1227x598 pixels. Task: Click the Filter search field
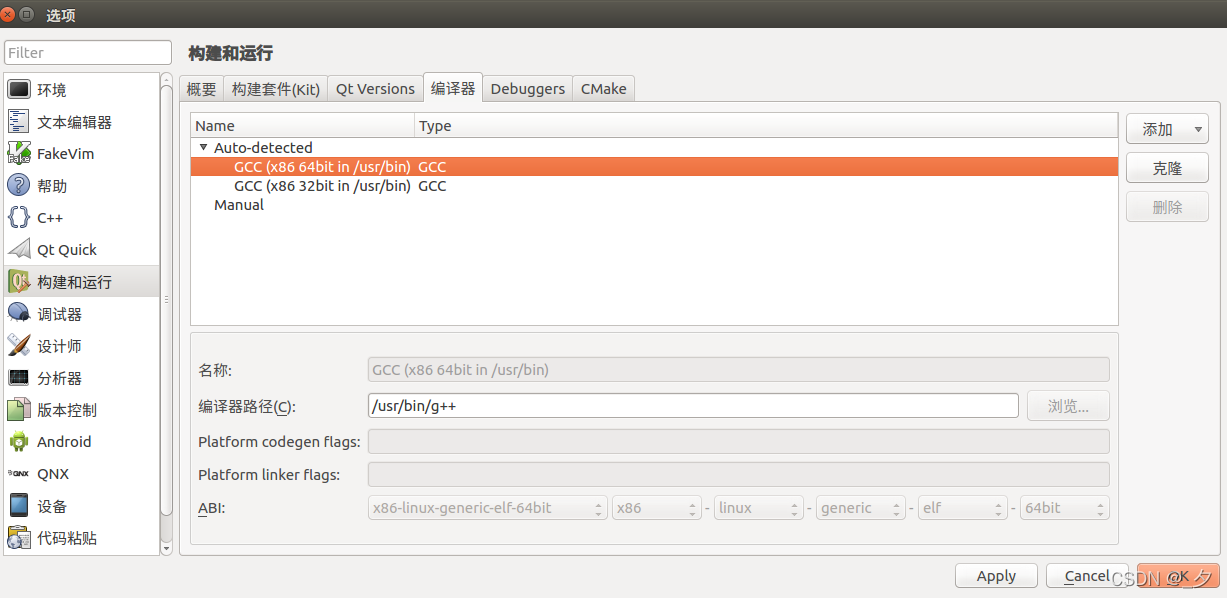[88, 52]
